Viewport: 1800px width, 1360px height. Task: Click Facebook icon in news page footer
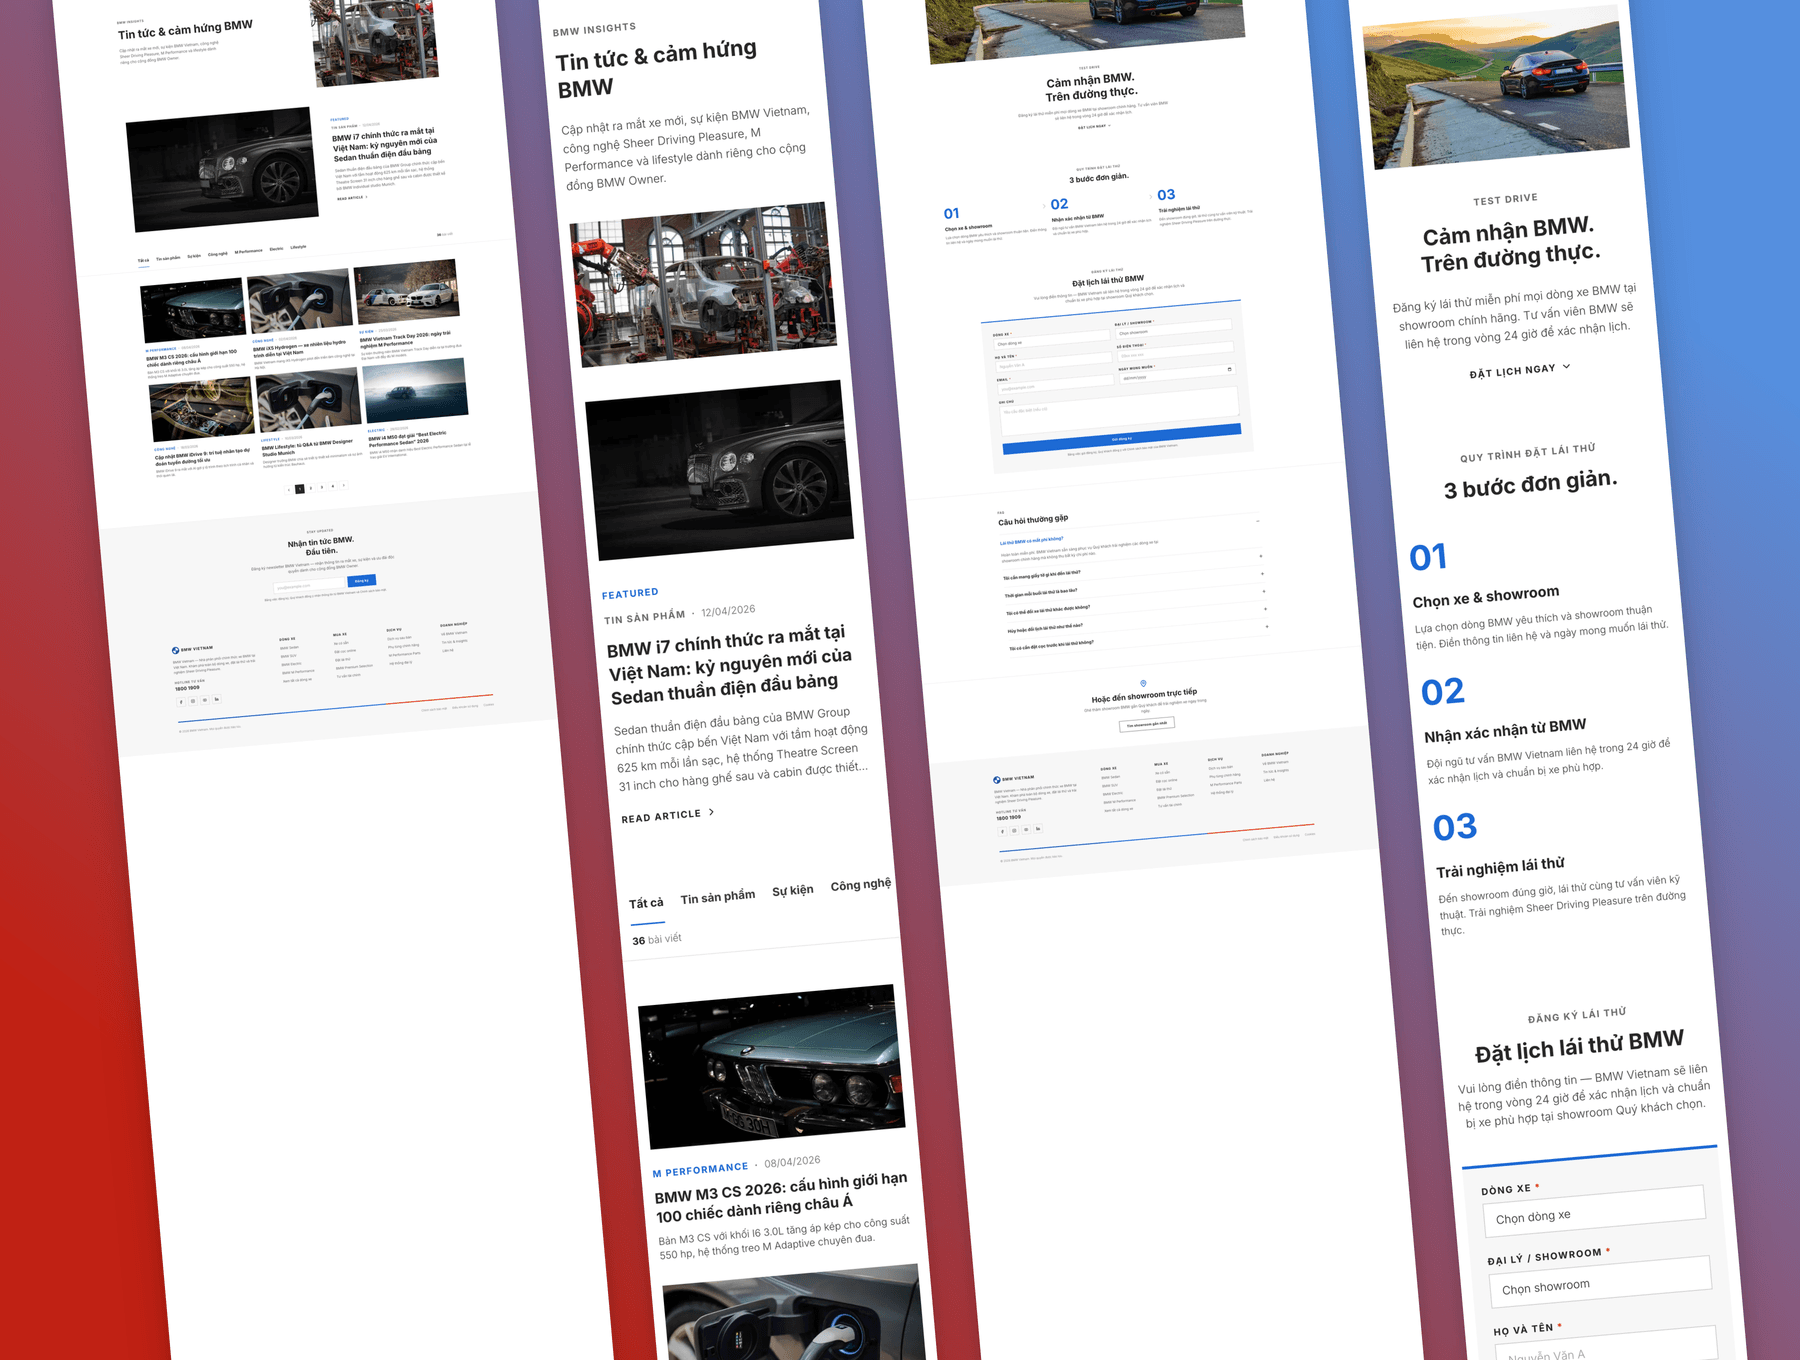tap(181, 702)
